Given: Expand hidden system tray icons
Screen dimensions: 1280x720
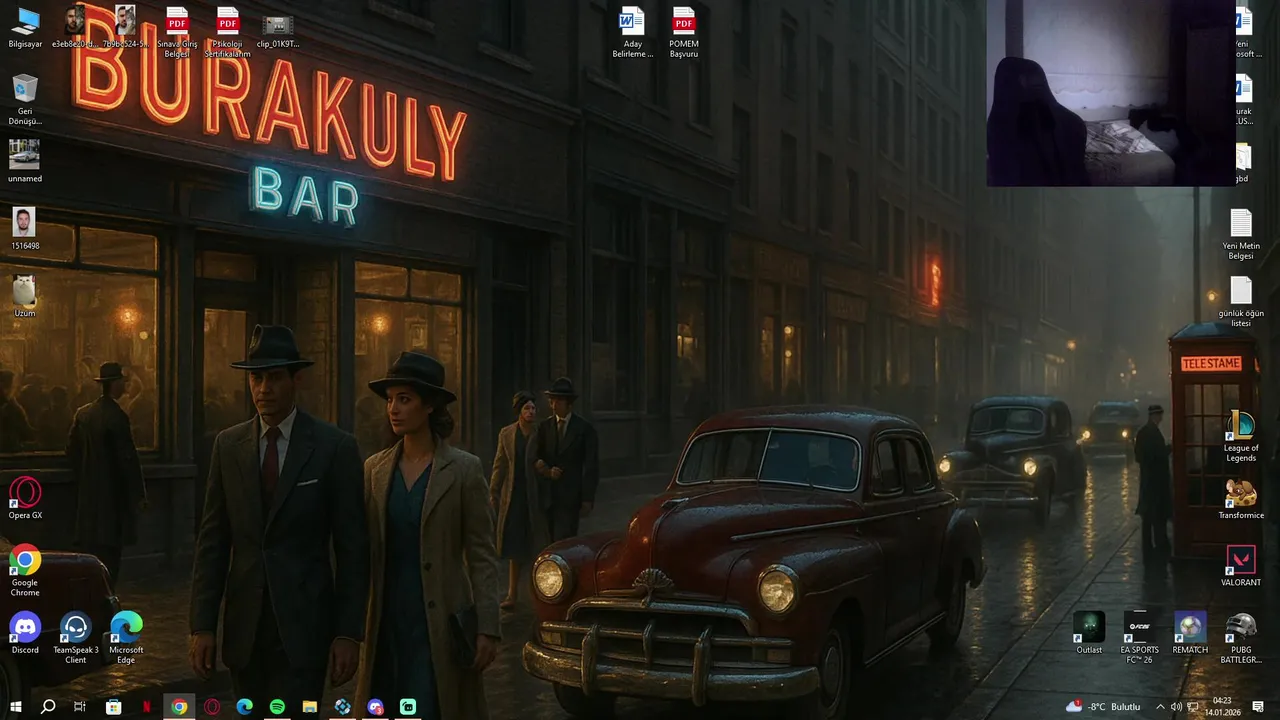Looking at the screenshot, I should point(1160,707).
